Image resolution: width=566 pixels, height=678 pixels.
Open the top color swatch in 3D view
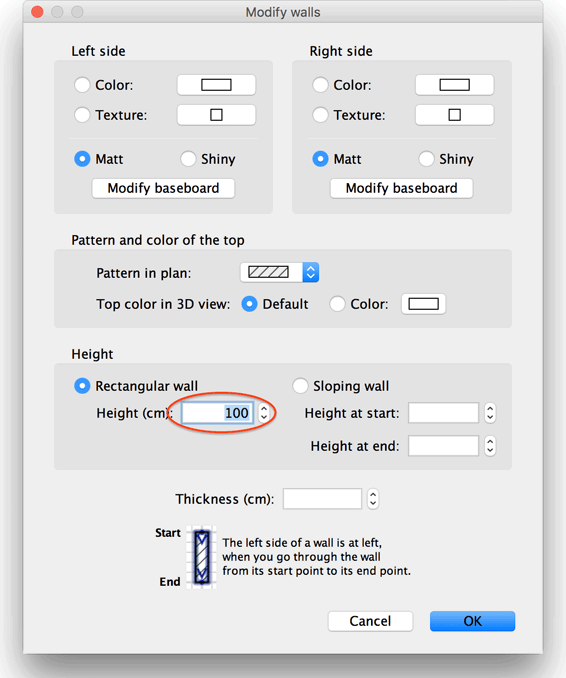(423, 304)
